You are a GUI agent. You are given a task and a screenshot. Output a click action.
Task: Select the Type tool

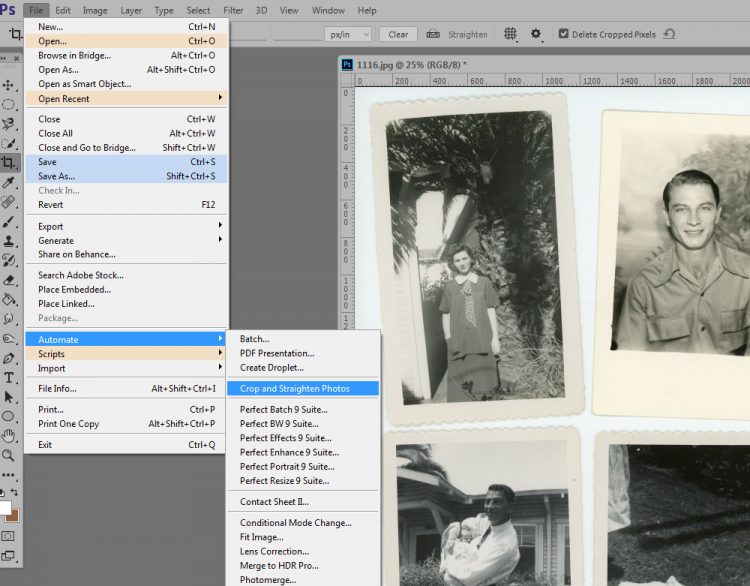[x=8, y=378]
